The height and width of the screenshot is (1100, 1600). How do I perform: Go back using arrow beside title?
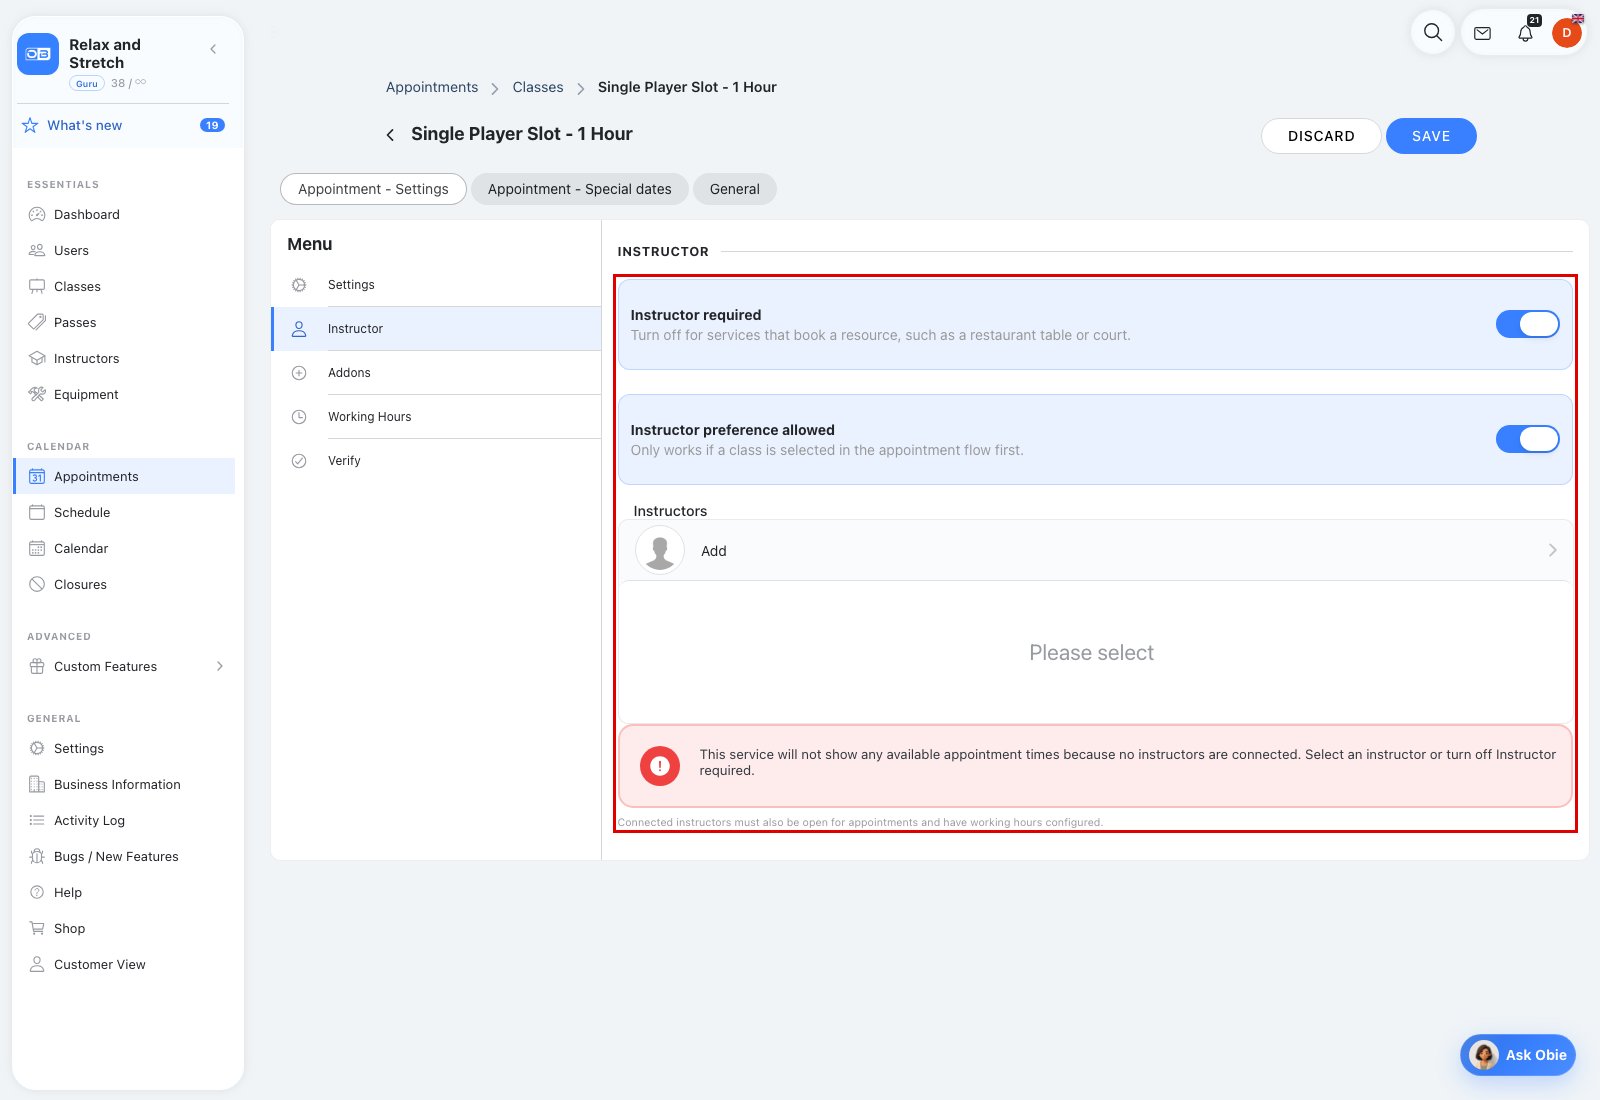click(390, 135)
